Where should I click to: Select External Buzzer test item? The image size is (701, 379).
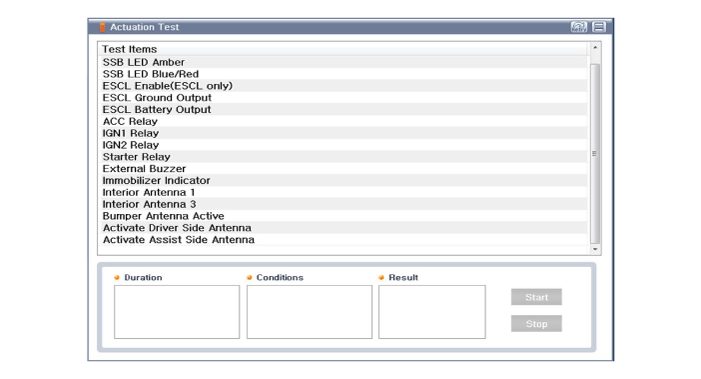click(342, 168)
